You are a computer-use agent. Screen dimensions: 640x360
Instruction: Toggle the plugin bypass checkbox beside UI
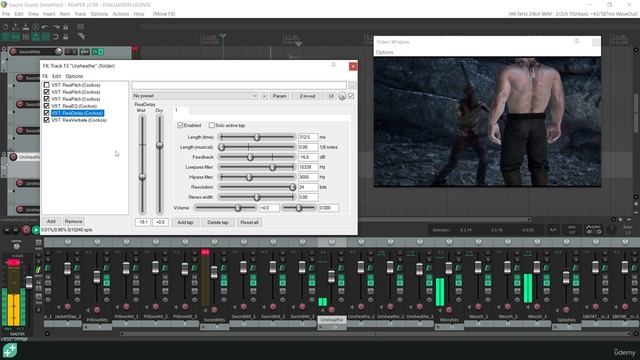[x=351, y=96]
